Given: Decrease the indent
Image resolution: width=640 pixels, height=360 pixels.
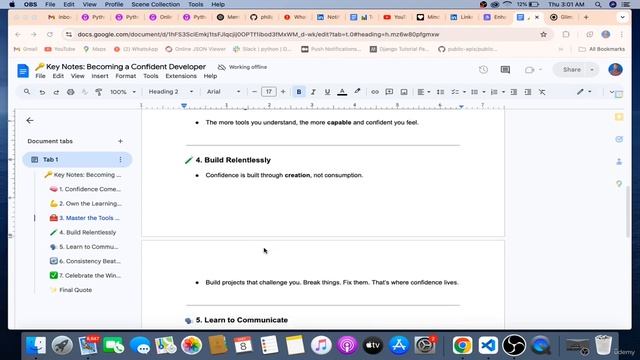Looking at the screenshot, I should coord(514,92).
